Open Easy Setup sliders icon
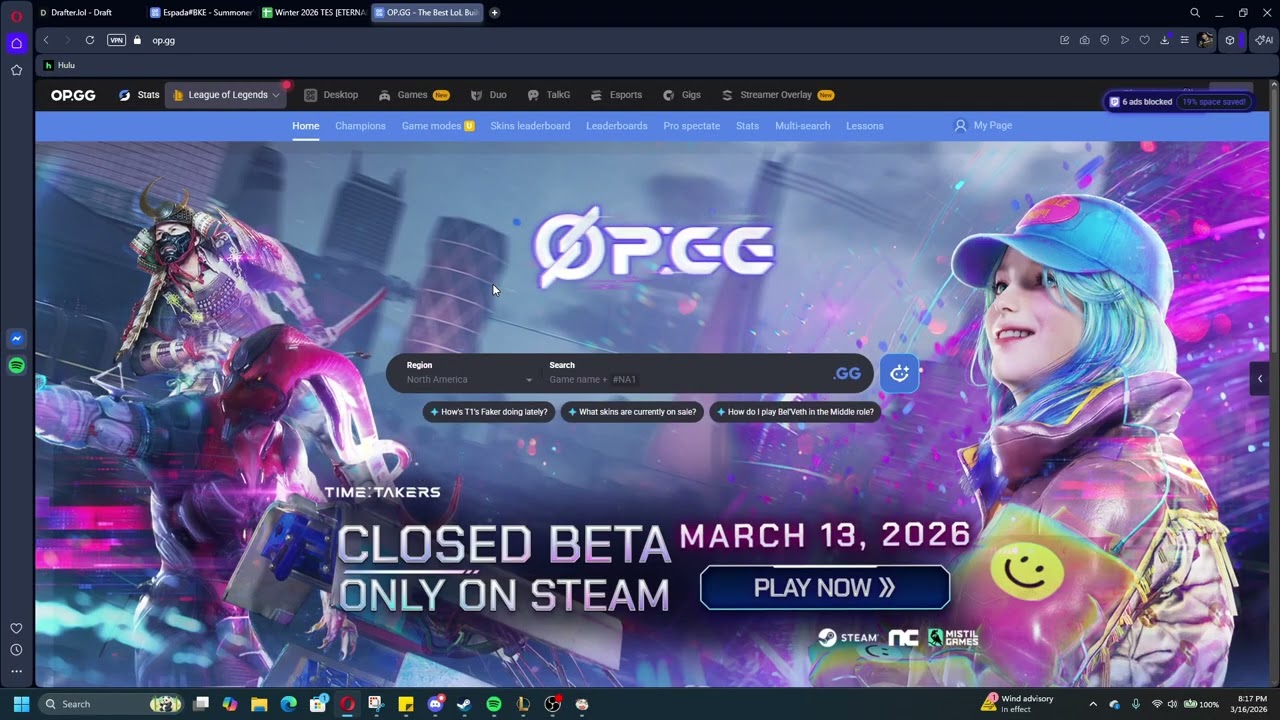Image resolution: width=1280 pixels, height=720 pixels. (x=1185, y=40)
